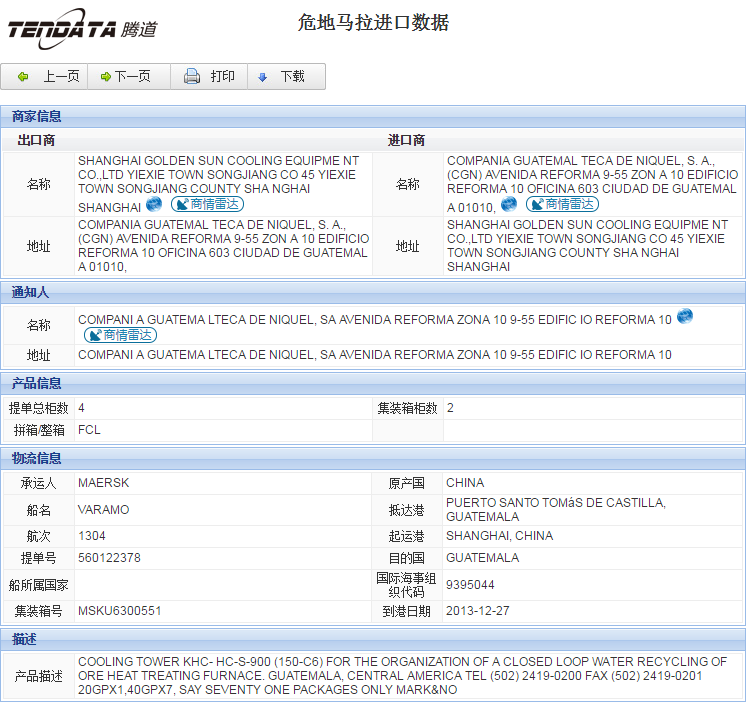This screenshot has width=747, height=710.
Task: Click globe icon beside importer name
Action: (509, 204)
